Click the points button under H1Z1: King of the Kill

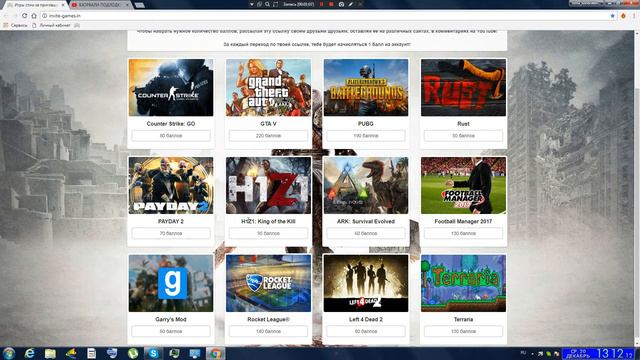tap(268, 233)
